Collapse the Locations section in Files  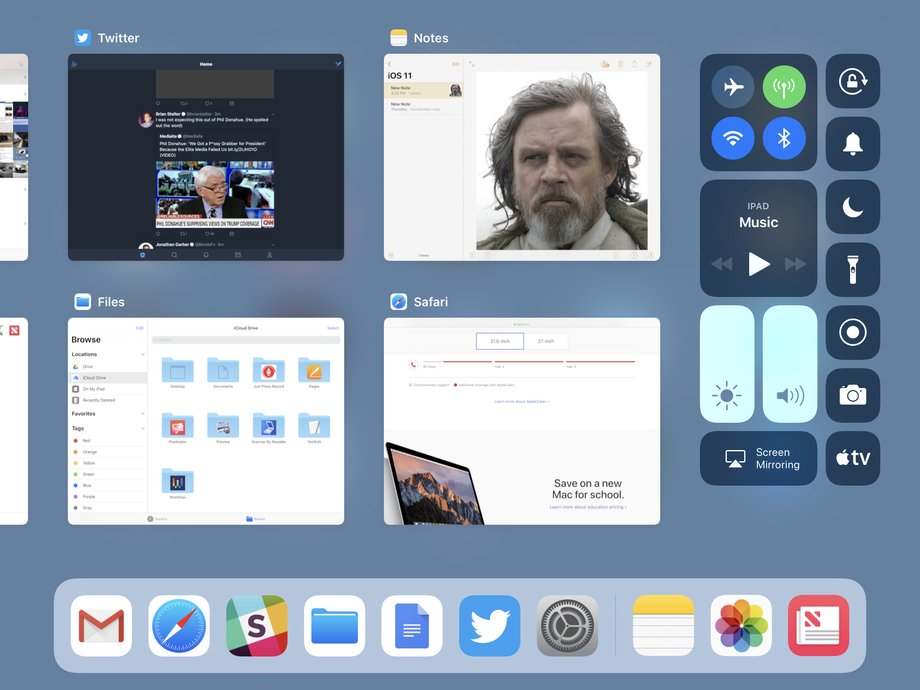tap(143, 354)
